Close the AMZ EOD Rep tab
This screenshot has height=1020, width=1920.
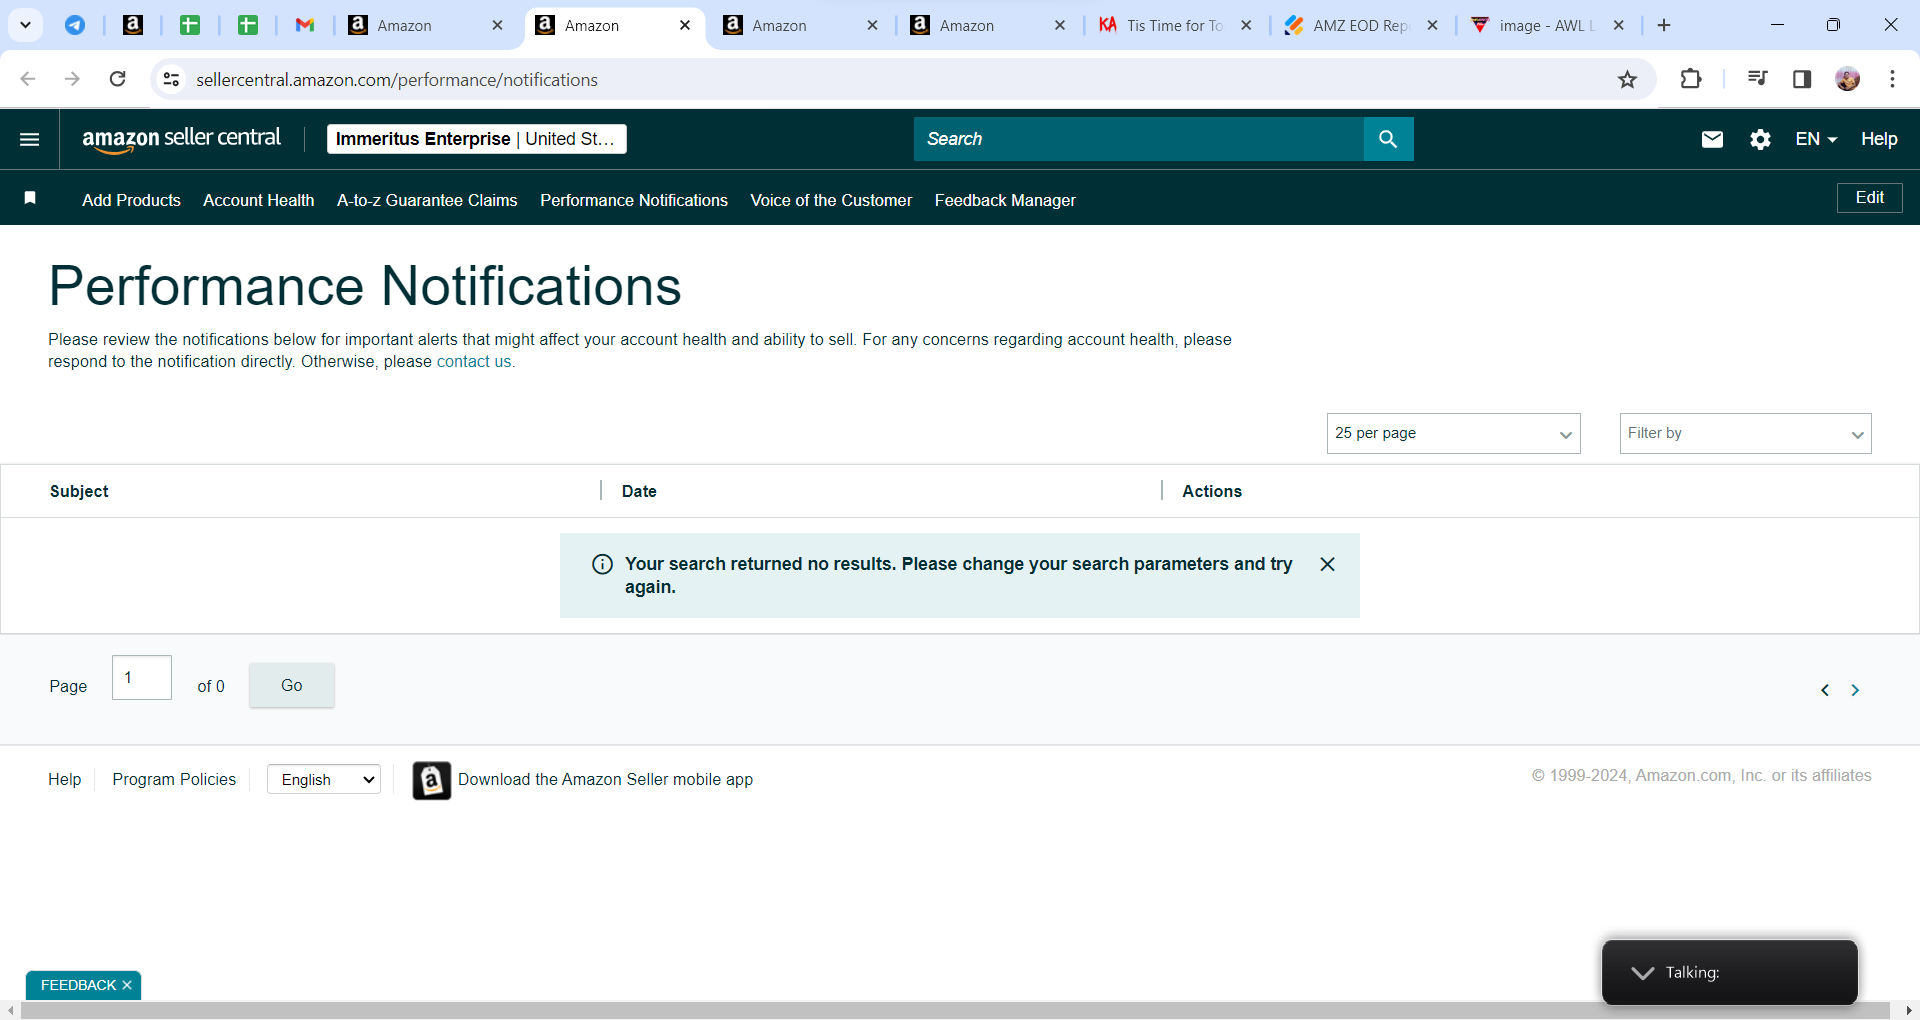pyautogui.click(x=1432, y=25)
